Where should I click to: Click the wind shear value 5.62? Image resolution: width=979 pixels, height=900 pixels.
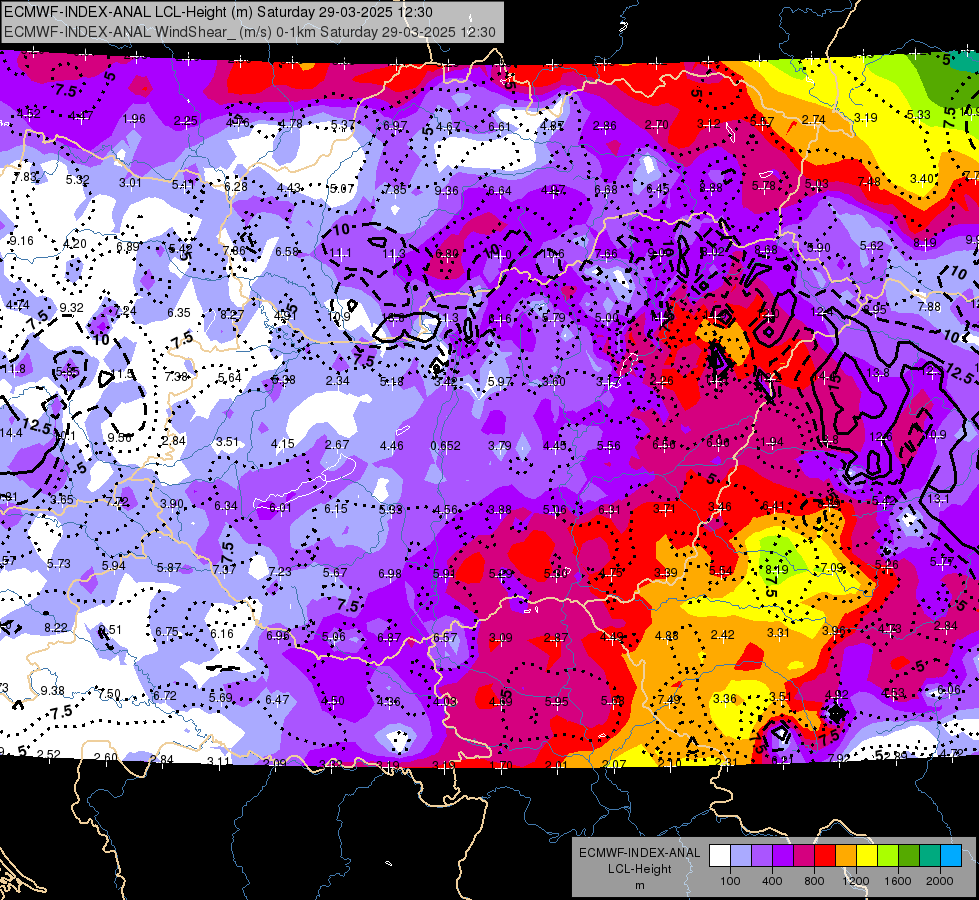(871, 245)
